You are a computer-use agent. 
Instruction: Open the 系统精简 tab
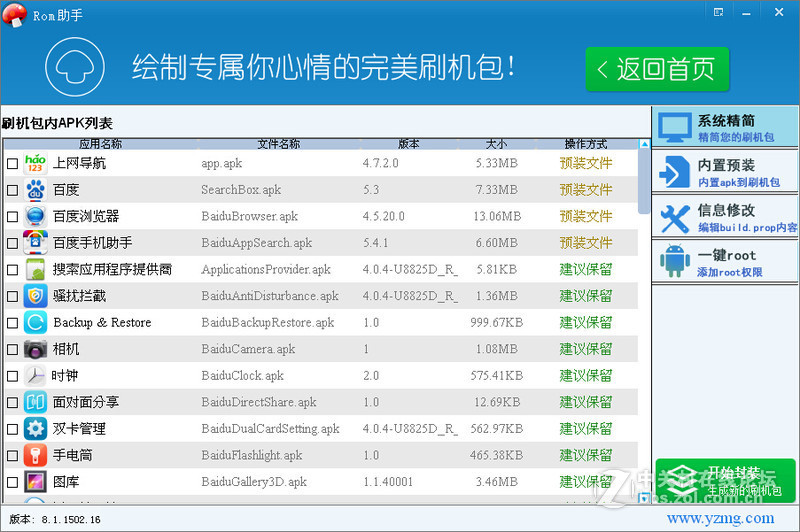pos(725,127)
